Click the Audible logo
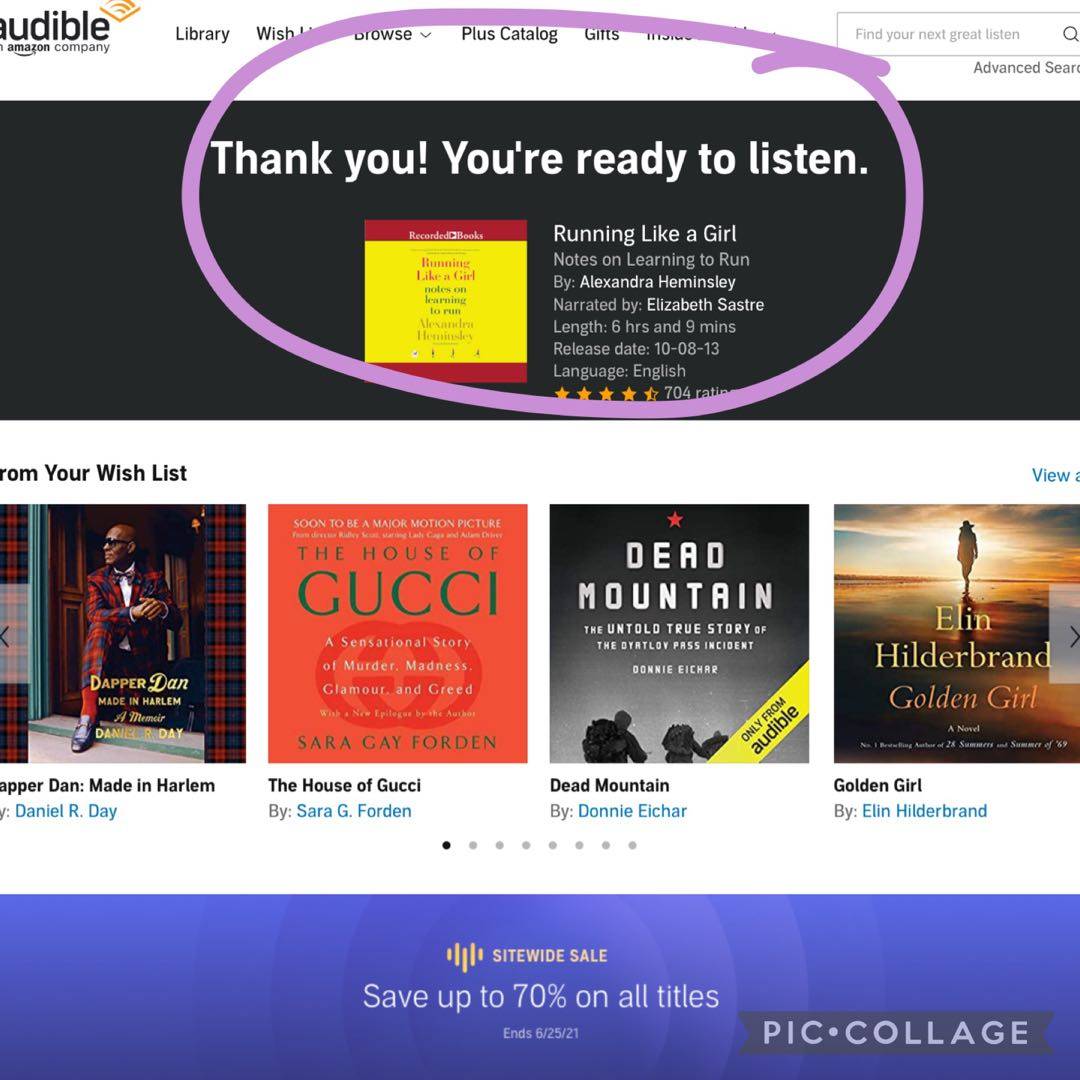 tap(60, 28)
